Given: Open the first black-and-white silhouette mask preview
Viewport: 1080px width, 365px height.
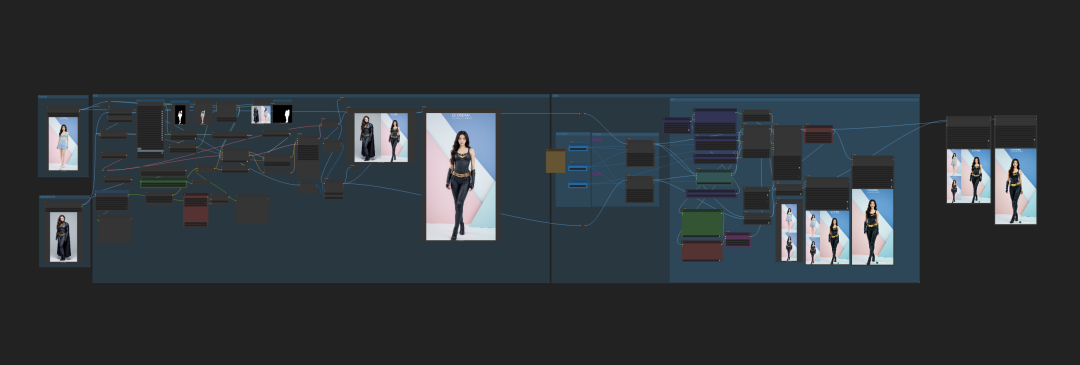Looking at the screenshot, I should [180, 114].
